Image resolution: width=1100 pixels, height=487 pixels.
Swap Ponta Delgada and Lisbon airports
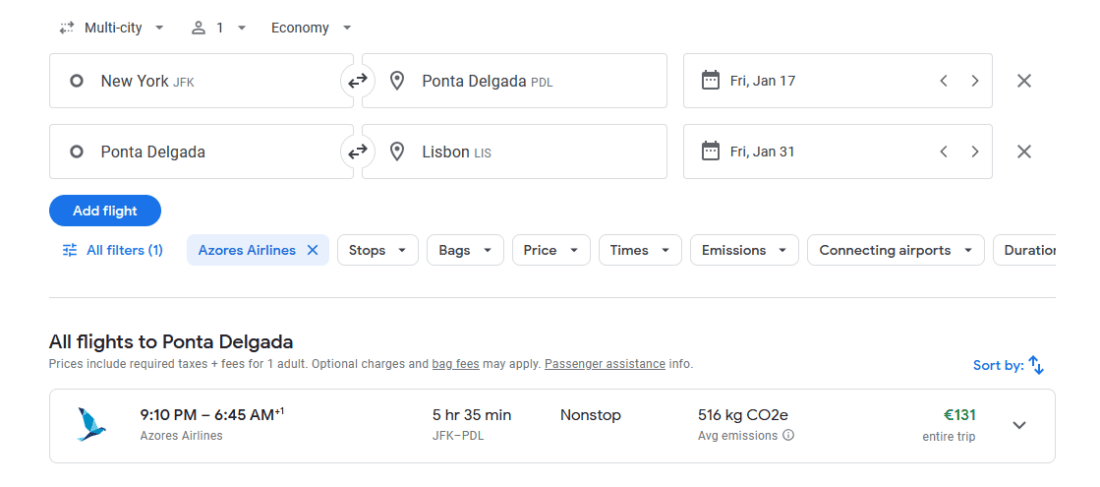pyautogui.click(x=357, y=152)
